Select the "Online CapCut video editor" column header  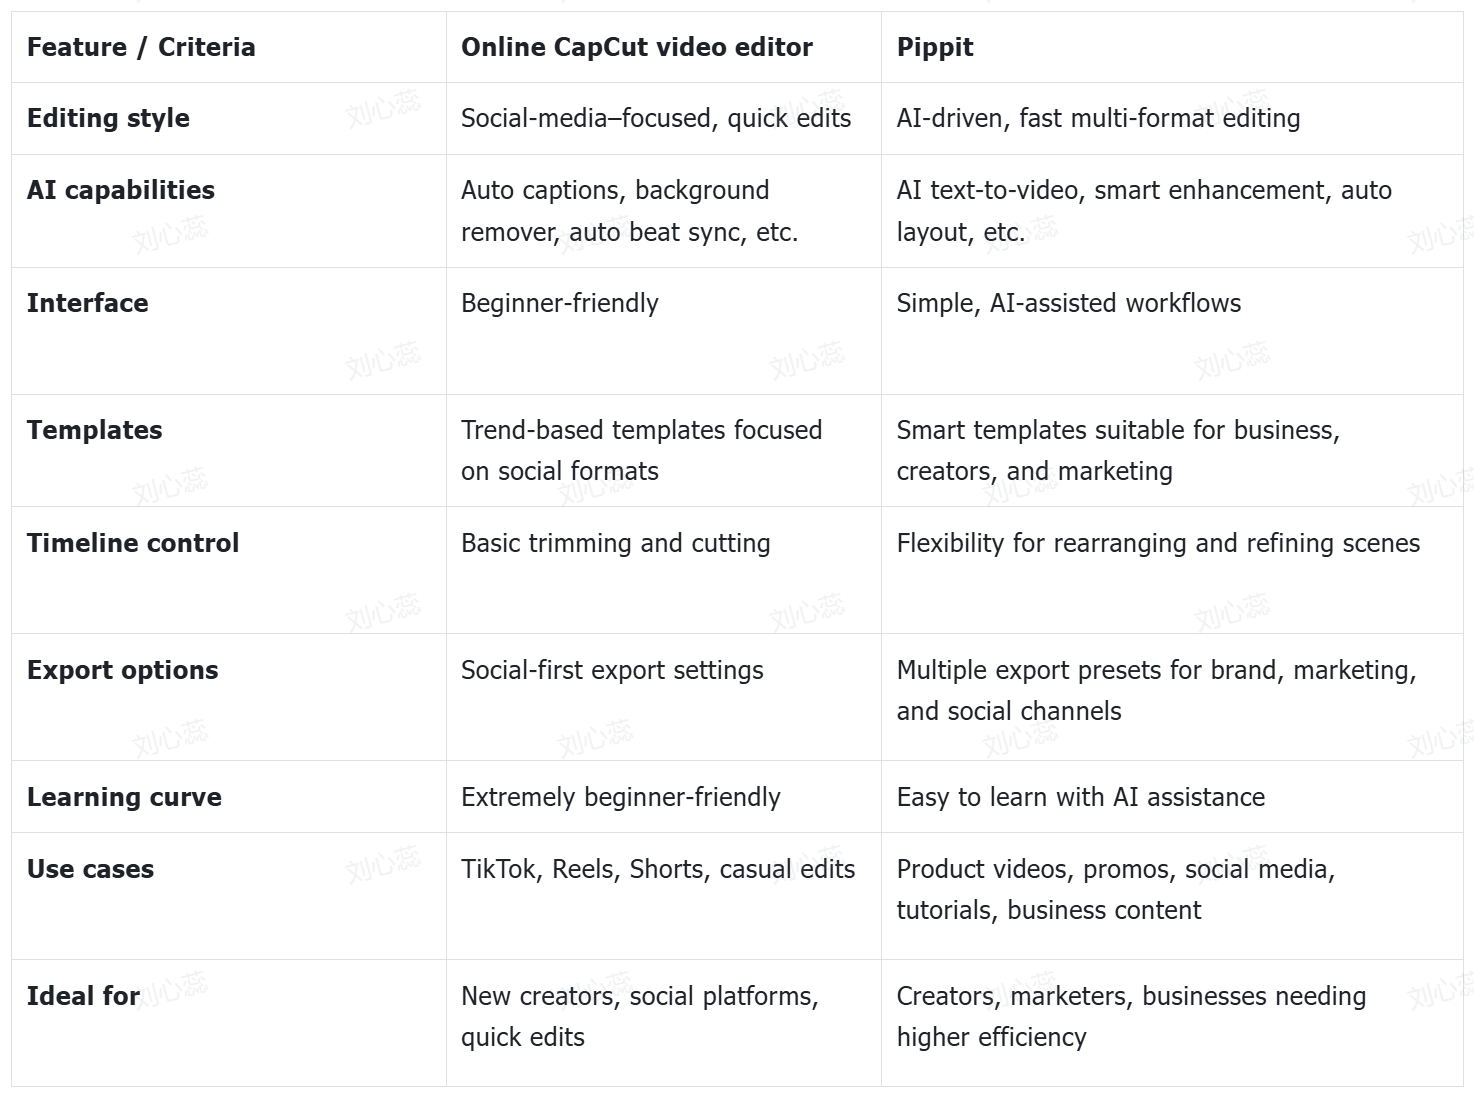[636, 47]
